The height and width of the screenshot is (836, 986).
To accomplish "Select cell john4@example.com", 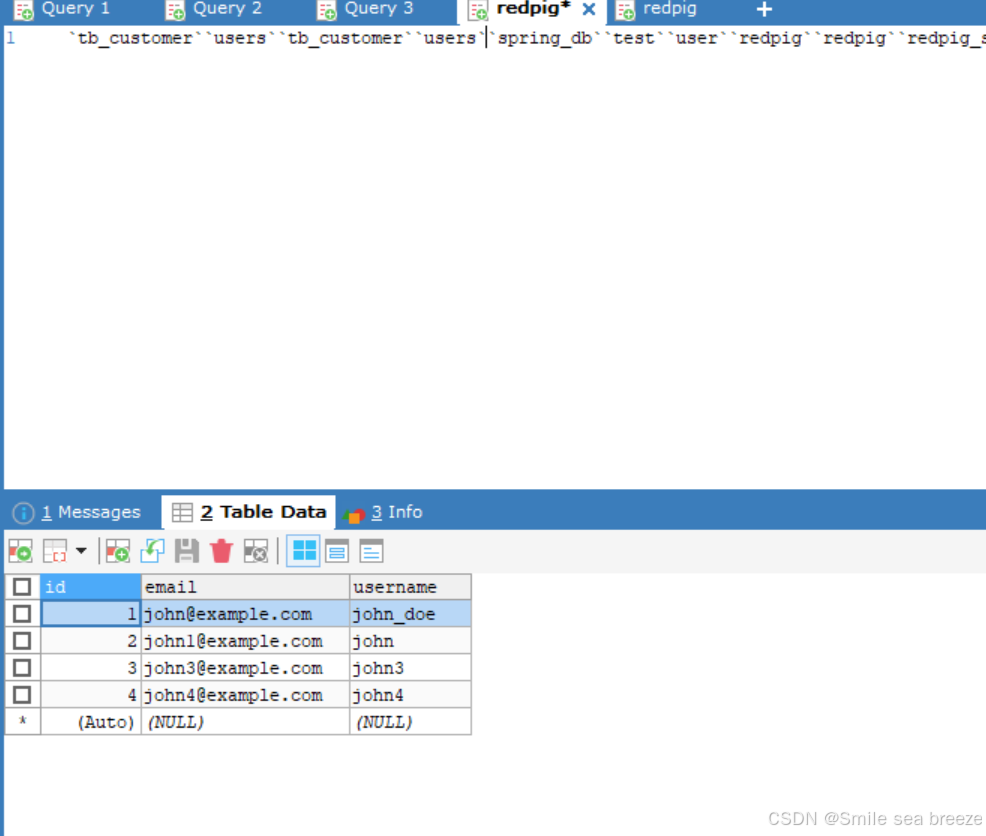I will (245, 695).
